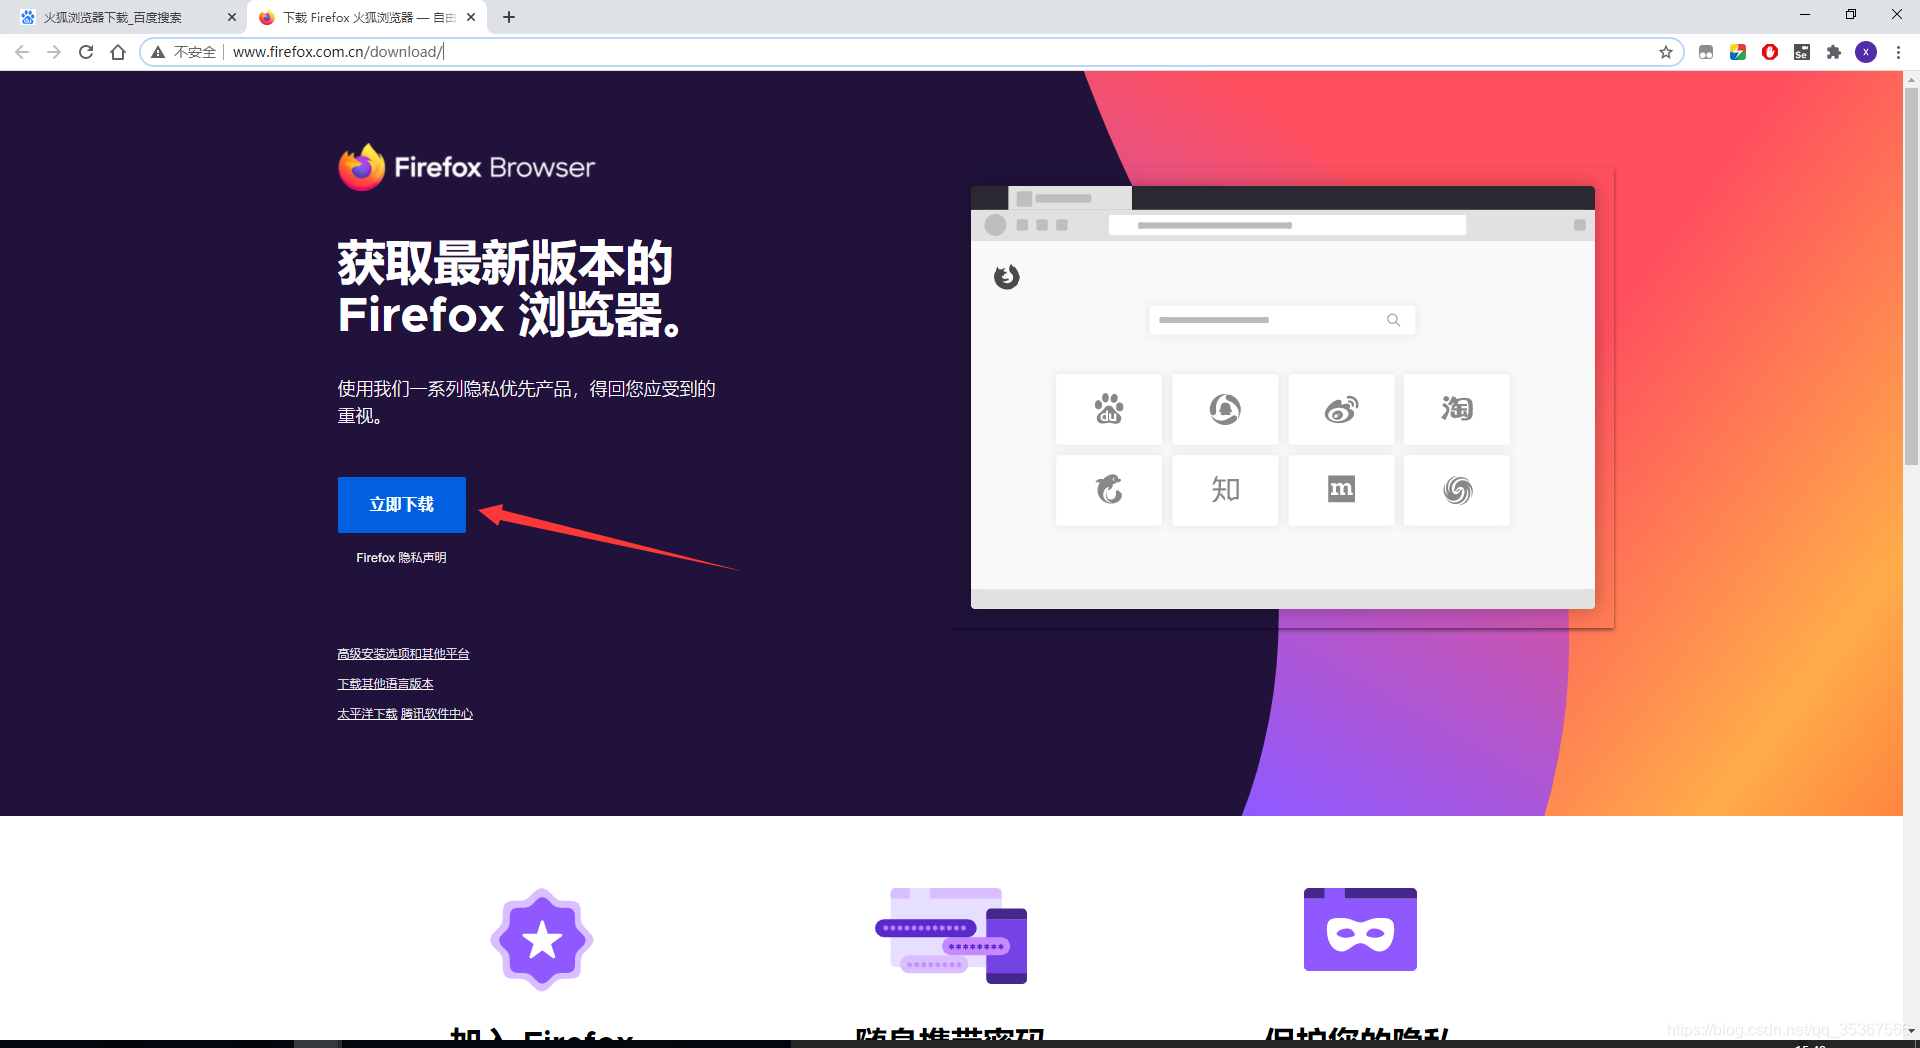Click the Zhihu tile in mockup

[1225, 490]
